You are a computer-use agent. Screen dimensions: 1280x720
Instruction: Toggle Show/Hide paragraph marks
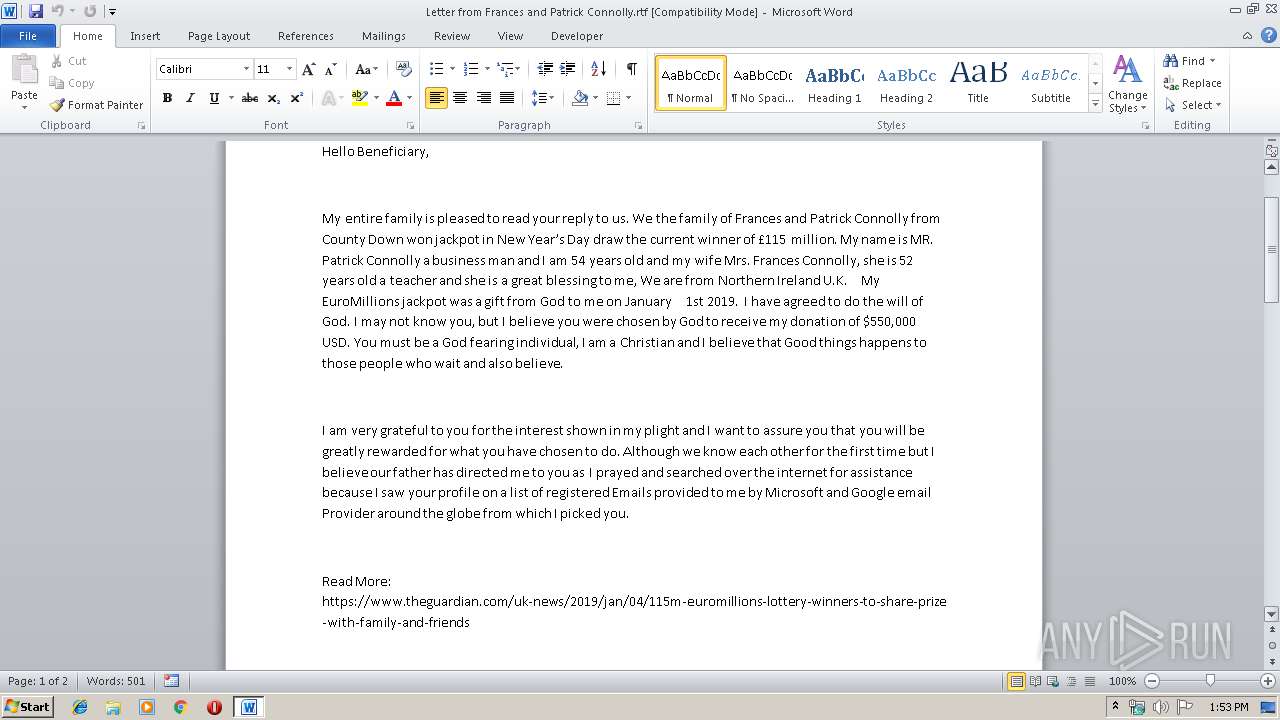coord(632,69)
